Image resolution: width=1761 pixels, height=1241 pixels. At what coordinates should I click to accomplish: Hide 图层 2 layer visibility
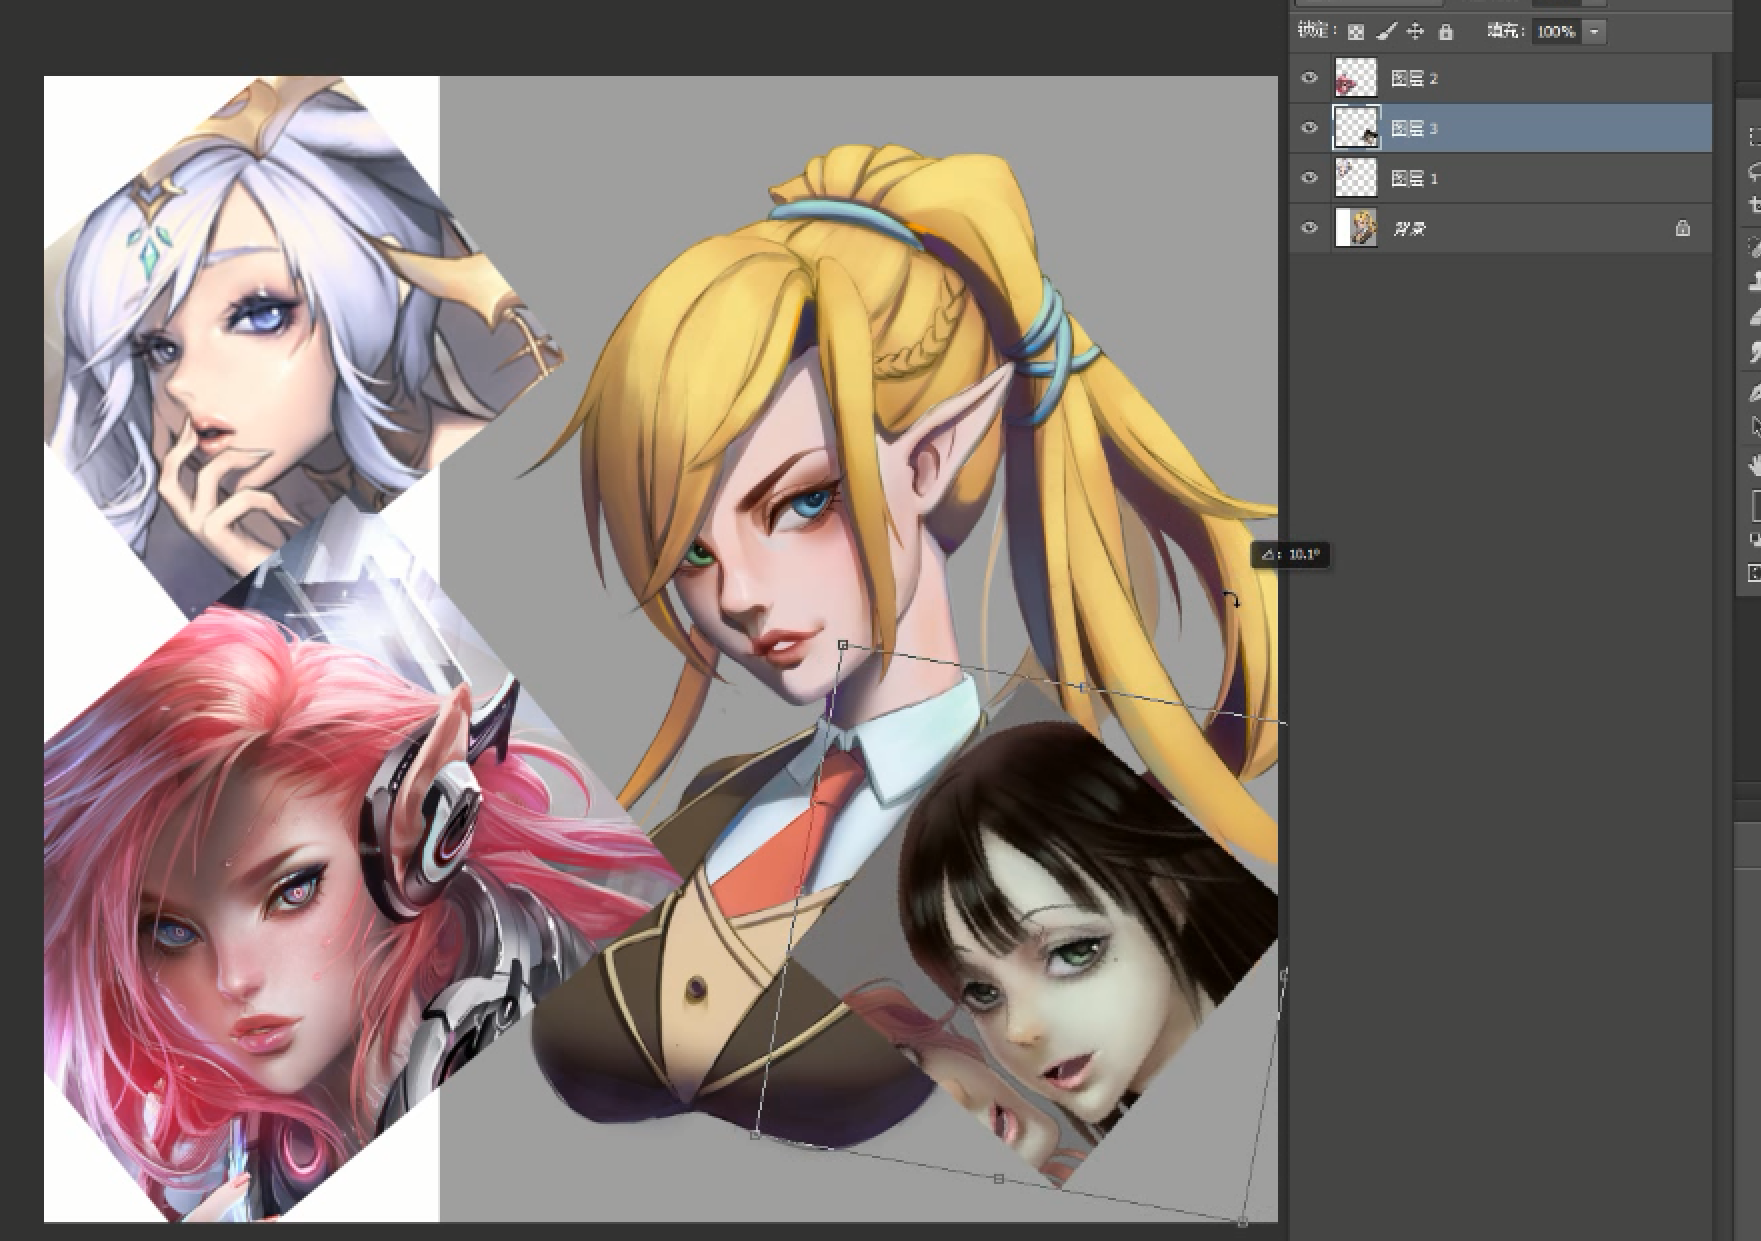click(1309, 78)
